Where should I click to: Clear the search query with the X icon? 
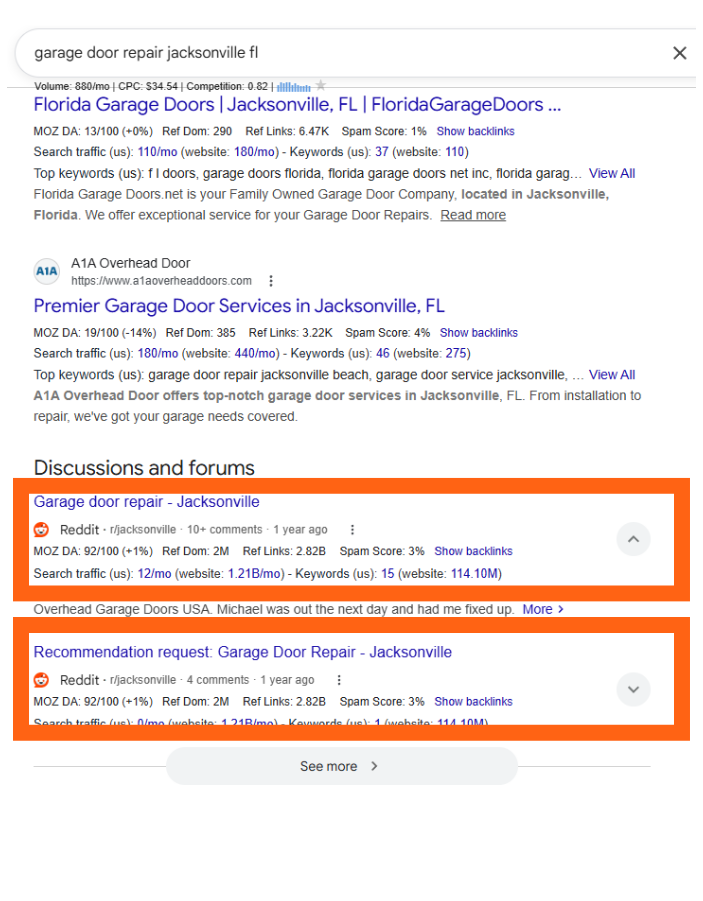679,53
